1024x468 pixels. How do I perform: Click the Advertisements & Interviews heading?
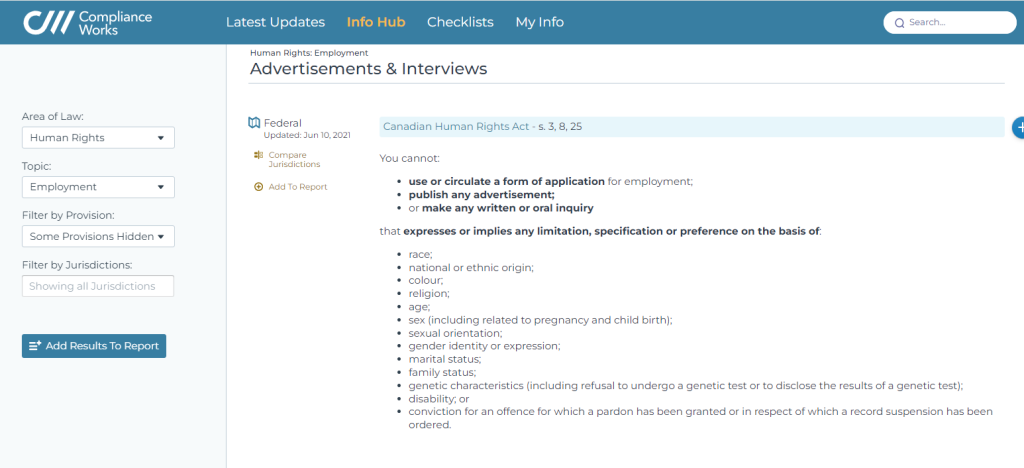(x=368, y=69)
